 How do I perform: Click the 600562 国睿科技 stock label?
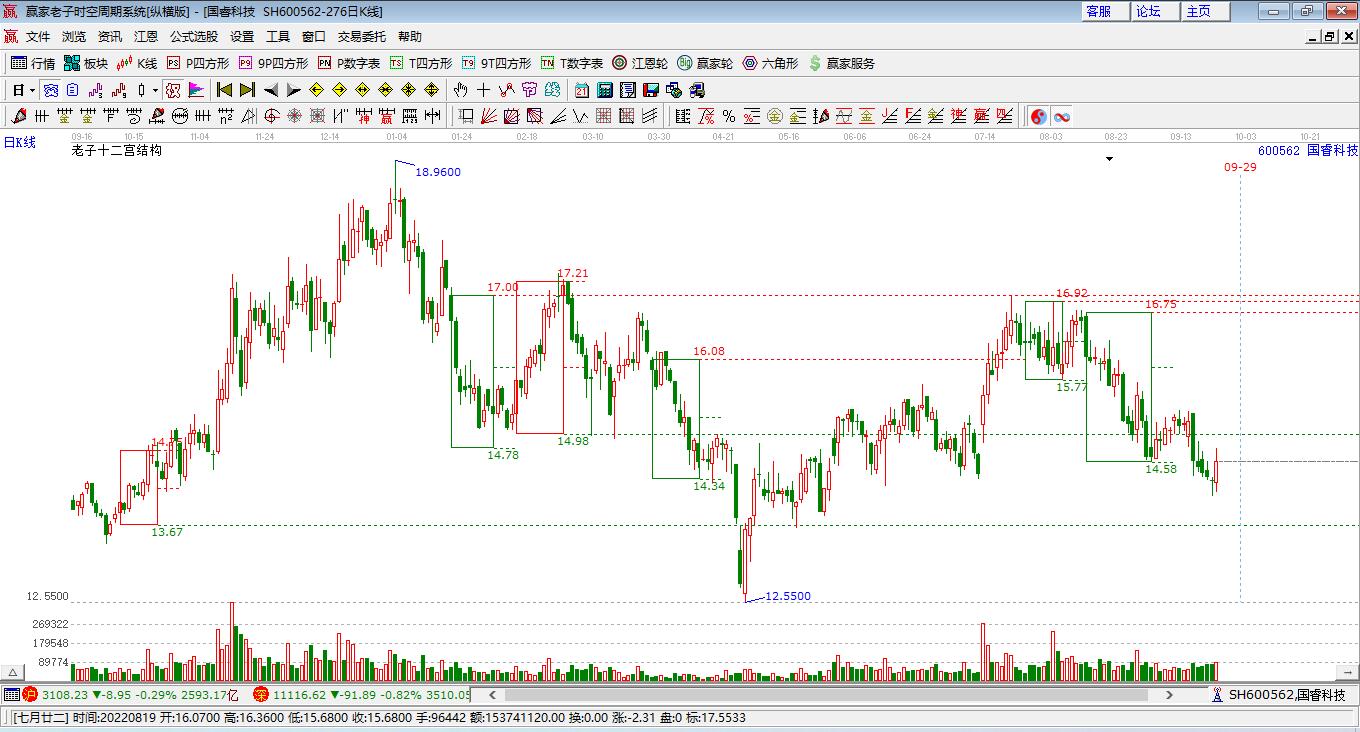pyautogui.click(x=1308, y=151)
